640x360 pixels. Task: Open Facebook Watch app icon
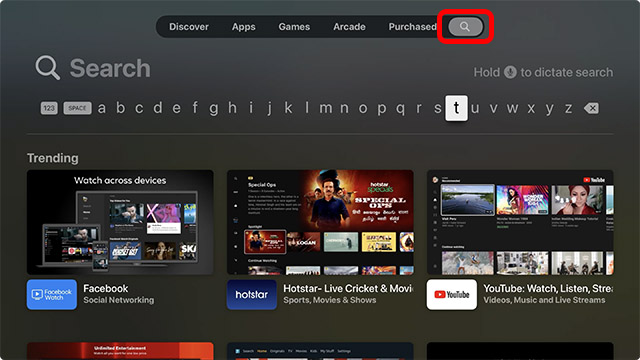[x=52, y=294]
